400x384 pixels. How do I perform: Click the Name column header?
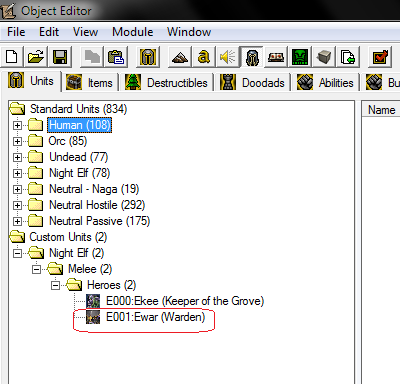[381, 110]
